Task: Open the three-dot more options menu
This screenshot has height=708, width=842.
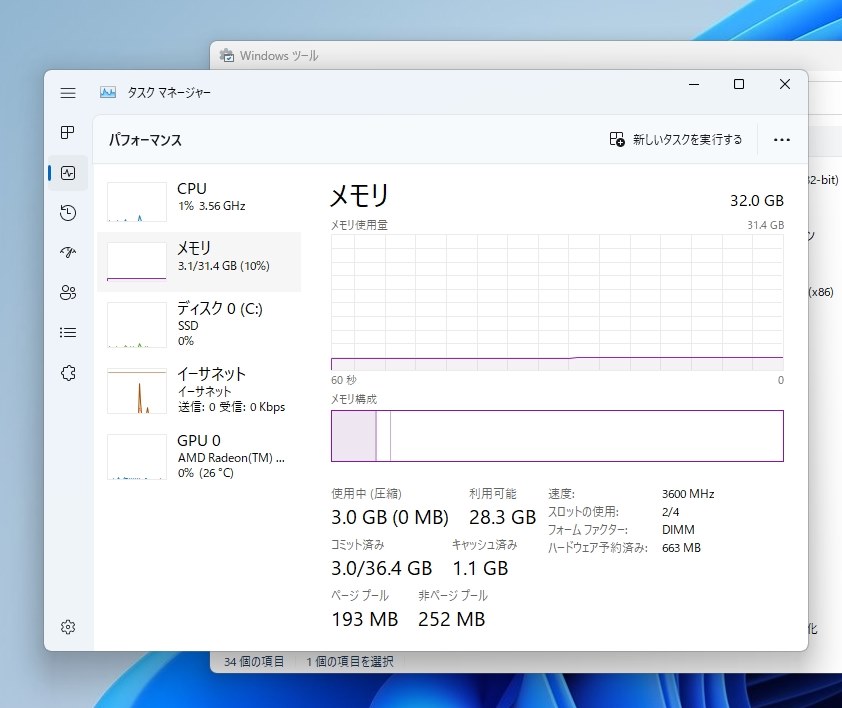Action: (781, 140)
